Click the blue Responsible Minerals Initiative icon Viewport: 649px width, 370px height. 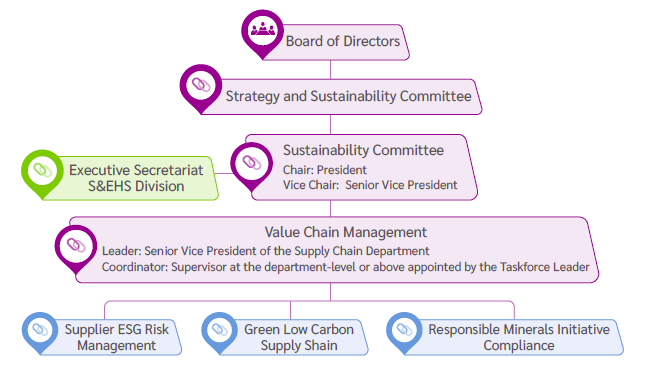click(404, 331)
